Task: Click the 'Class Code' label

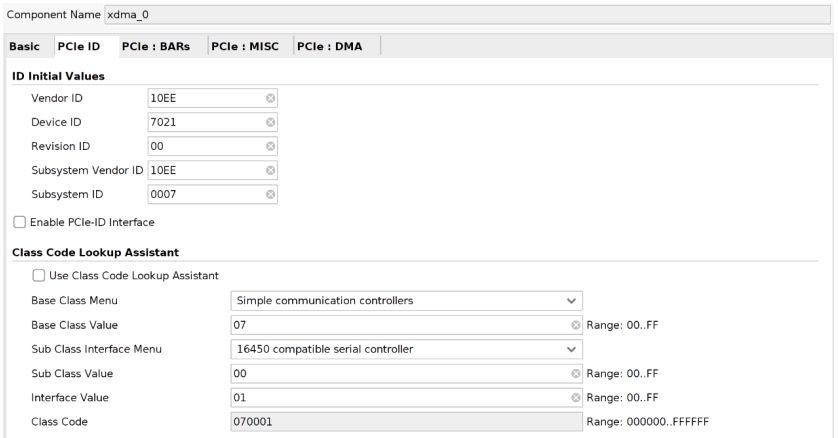Action: tap(59, 422)
